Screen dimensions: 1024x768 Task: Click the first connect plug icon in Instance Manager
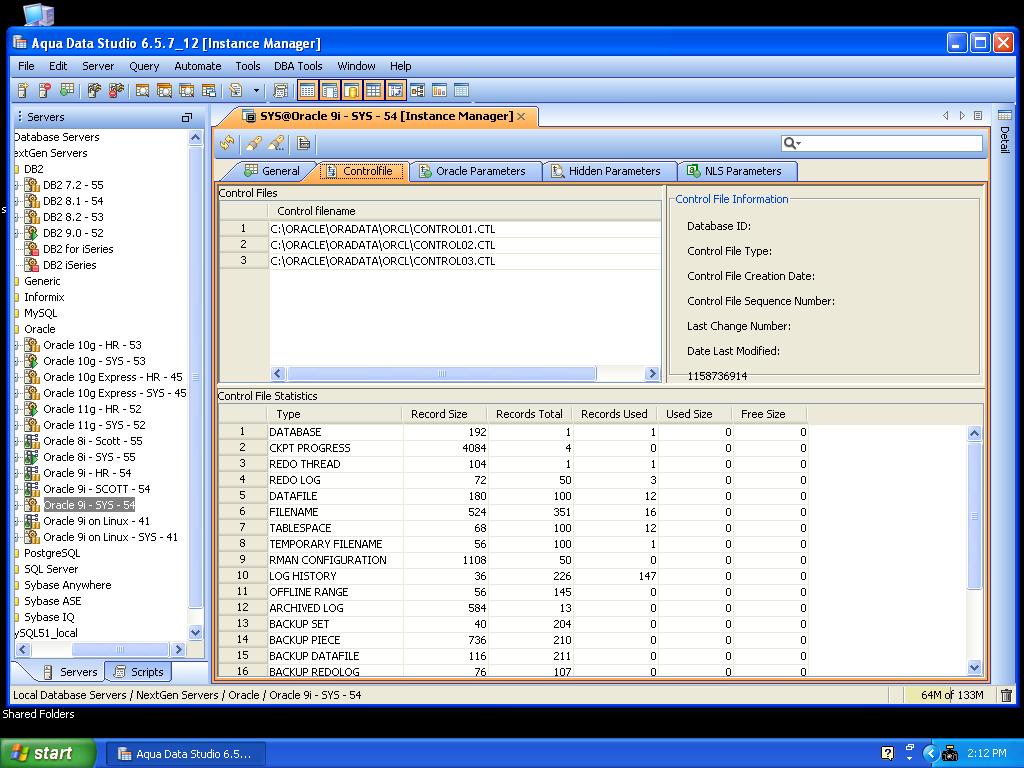point(253,142)
